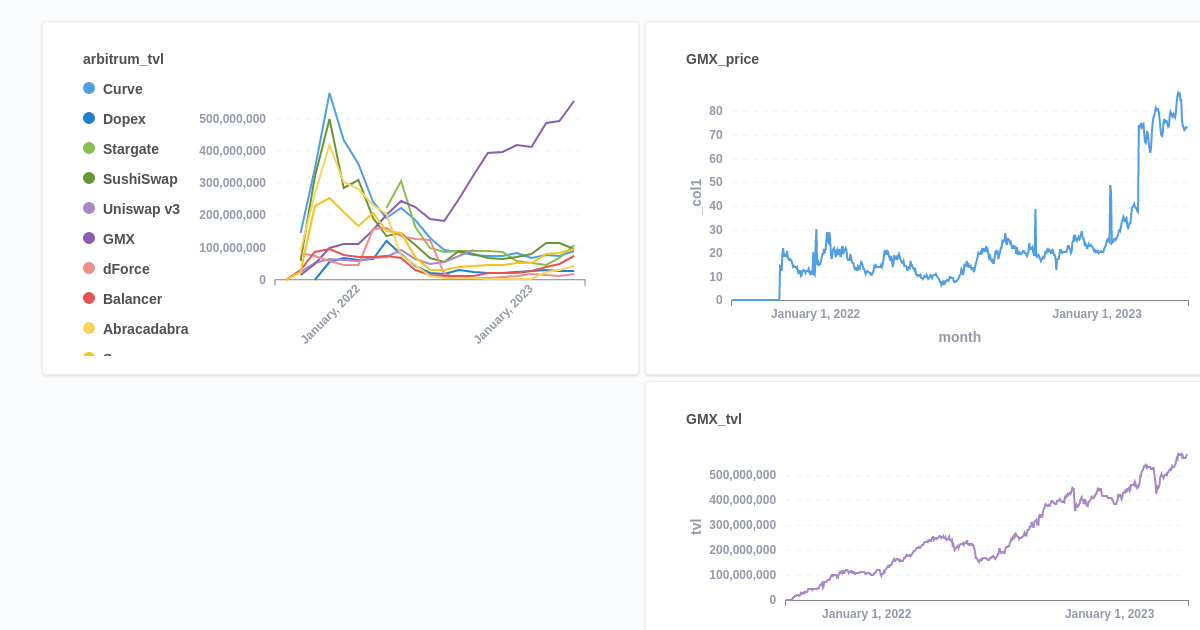This screenshot has width=1200, height=630.
Task: Select the GMX_tvl panel header
Action: pyautogui.click(x=712, y=420)
